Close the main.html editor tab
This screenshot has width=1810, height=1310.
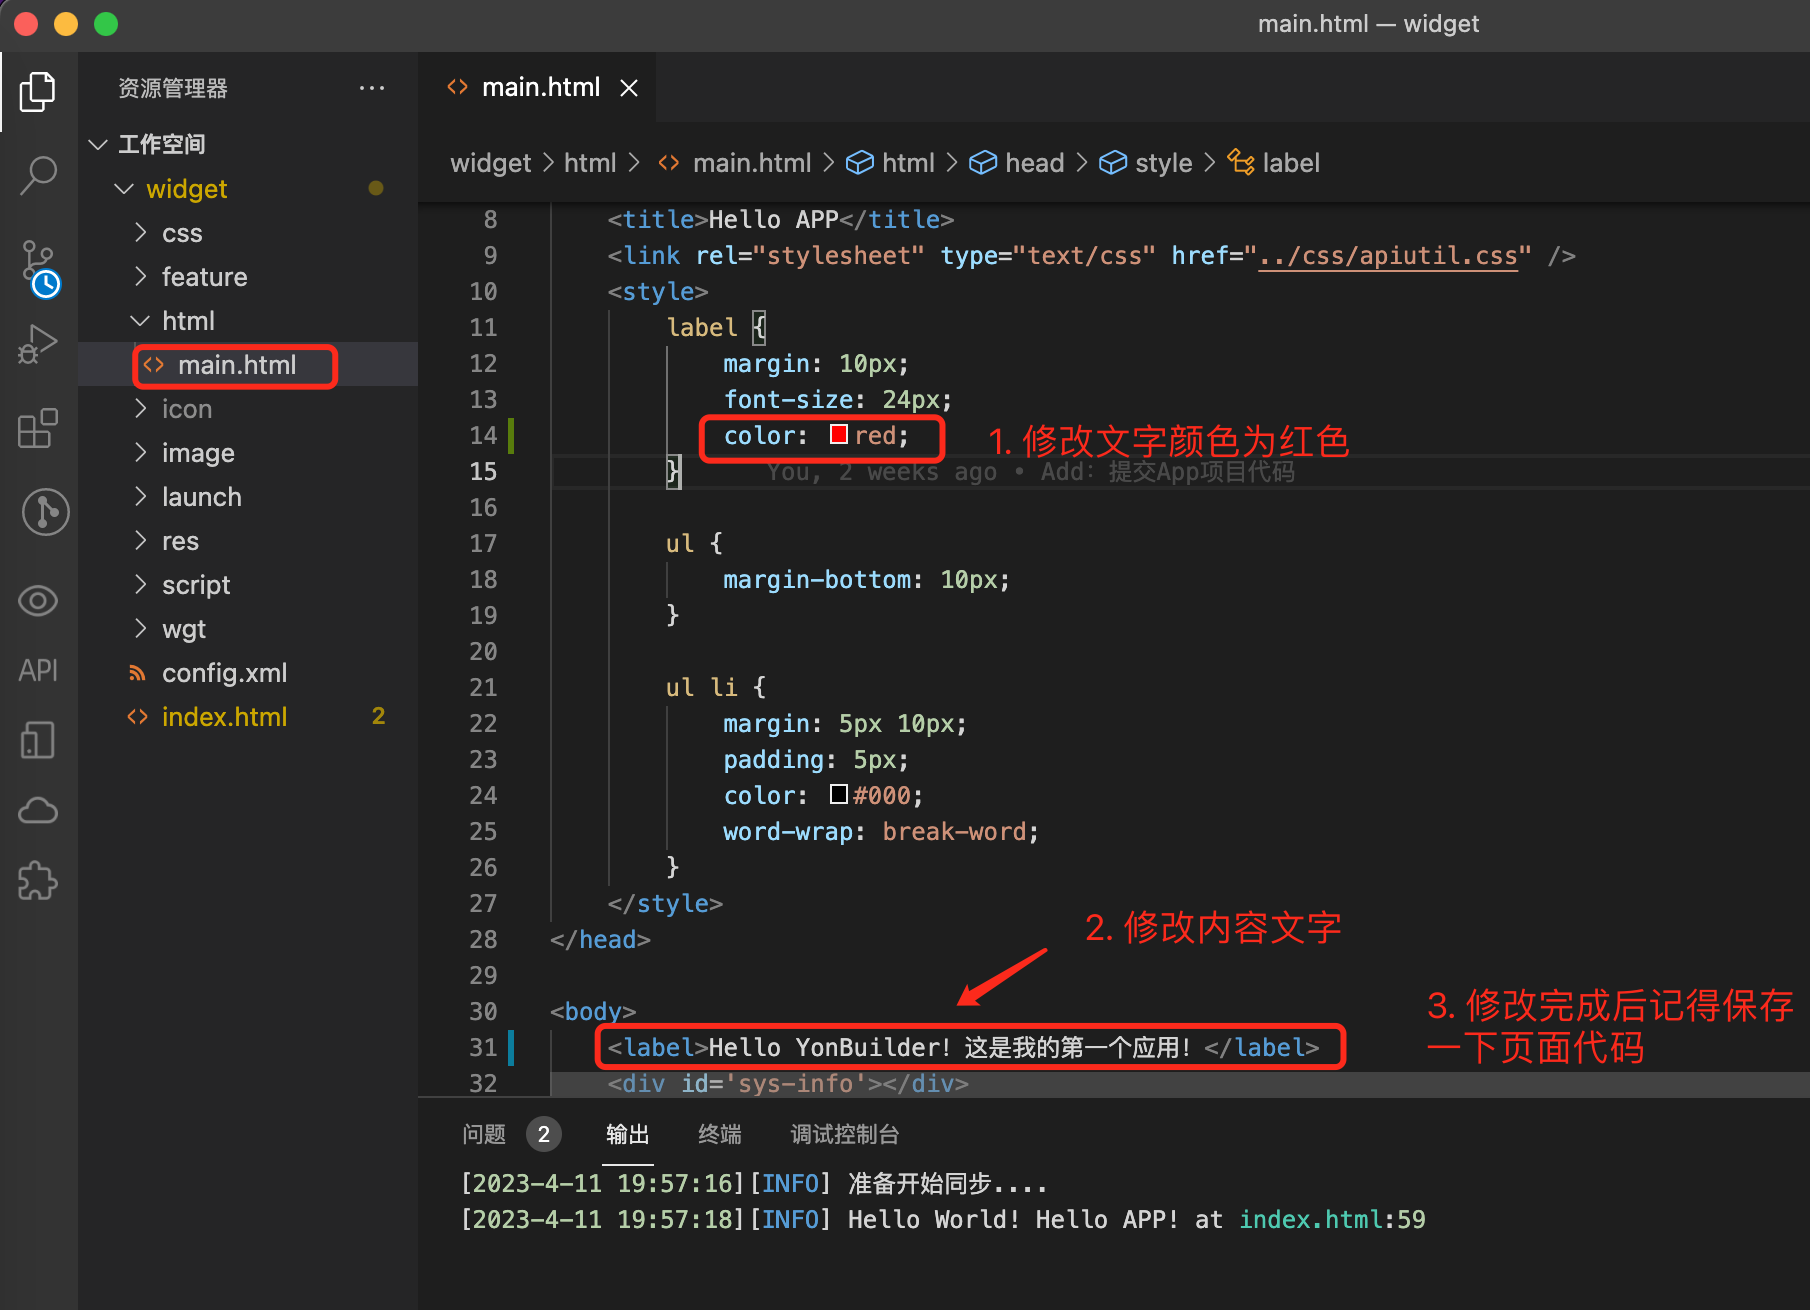(x=629, y=88)
